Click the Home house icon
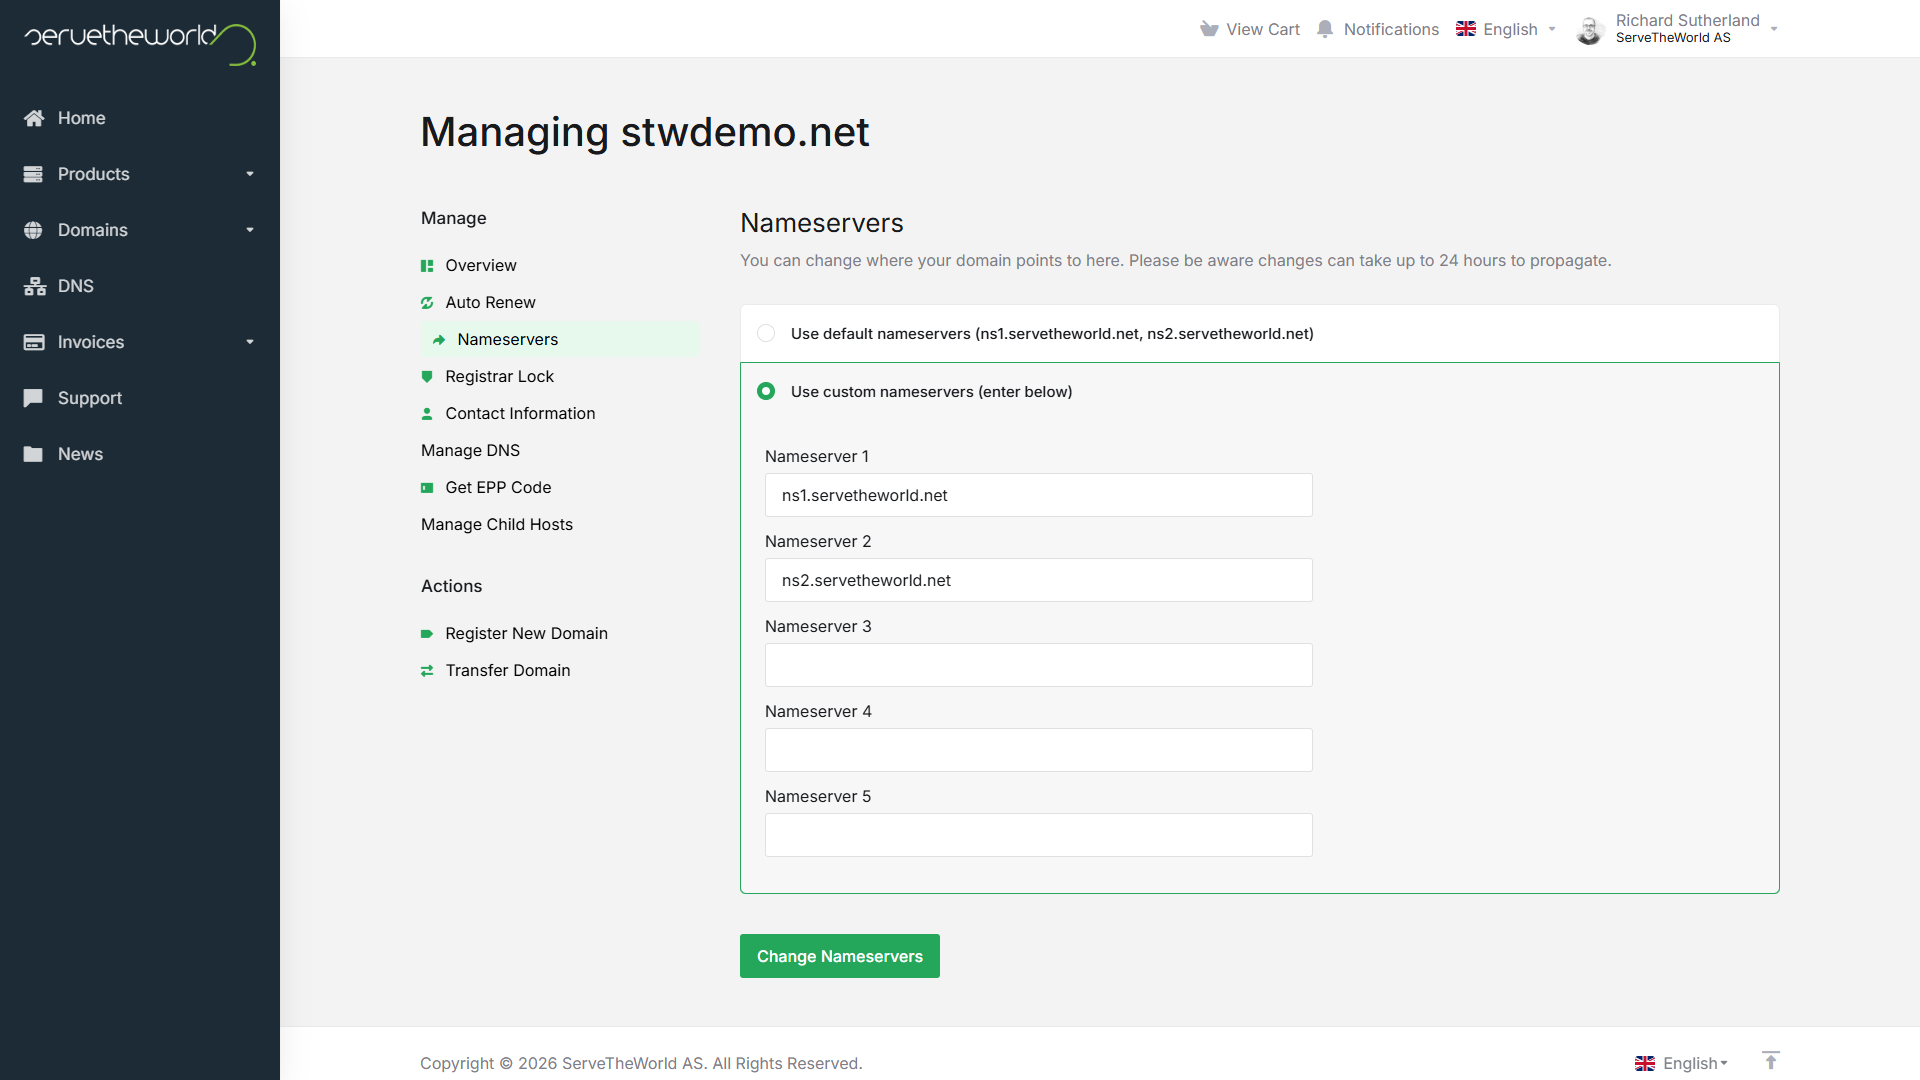Image resolution: width=1920 pixels, height=1080 pixels. [34, 118]
